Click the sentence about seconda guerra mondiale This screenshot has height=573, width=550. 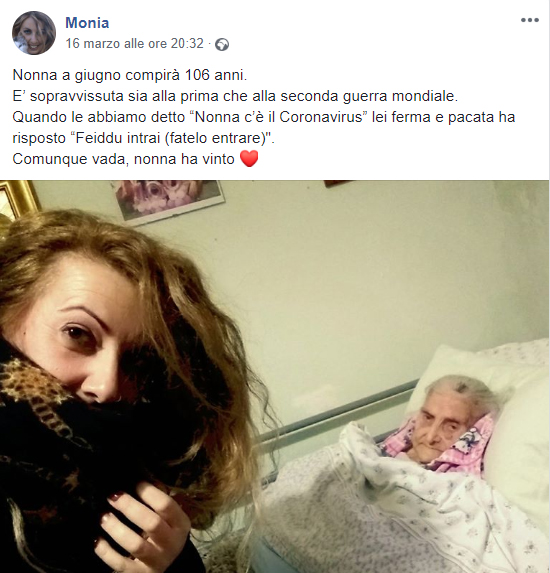pos(235,96)
